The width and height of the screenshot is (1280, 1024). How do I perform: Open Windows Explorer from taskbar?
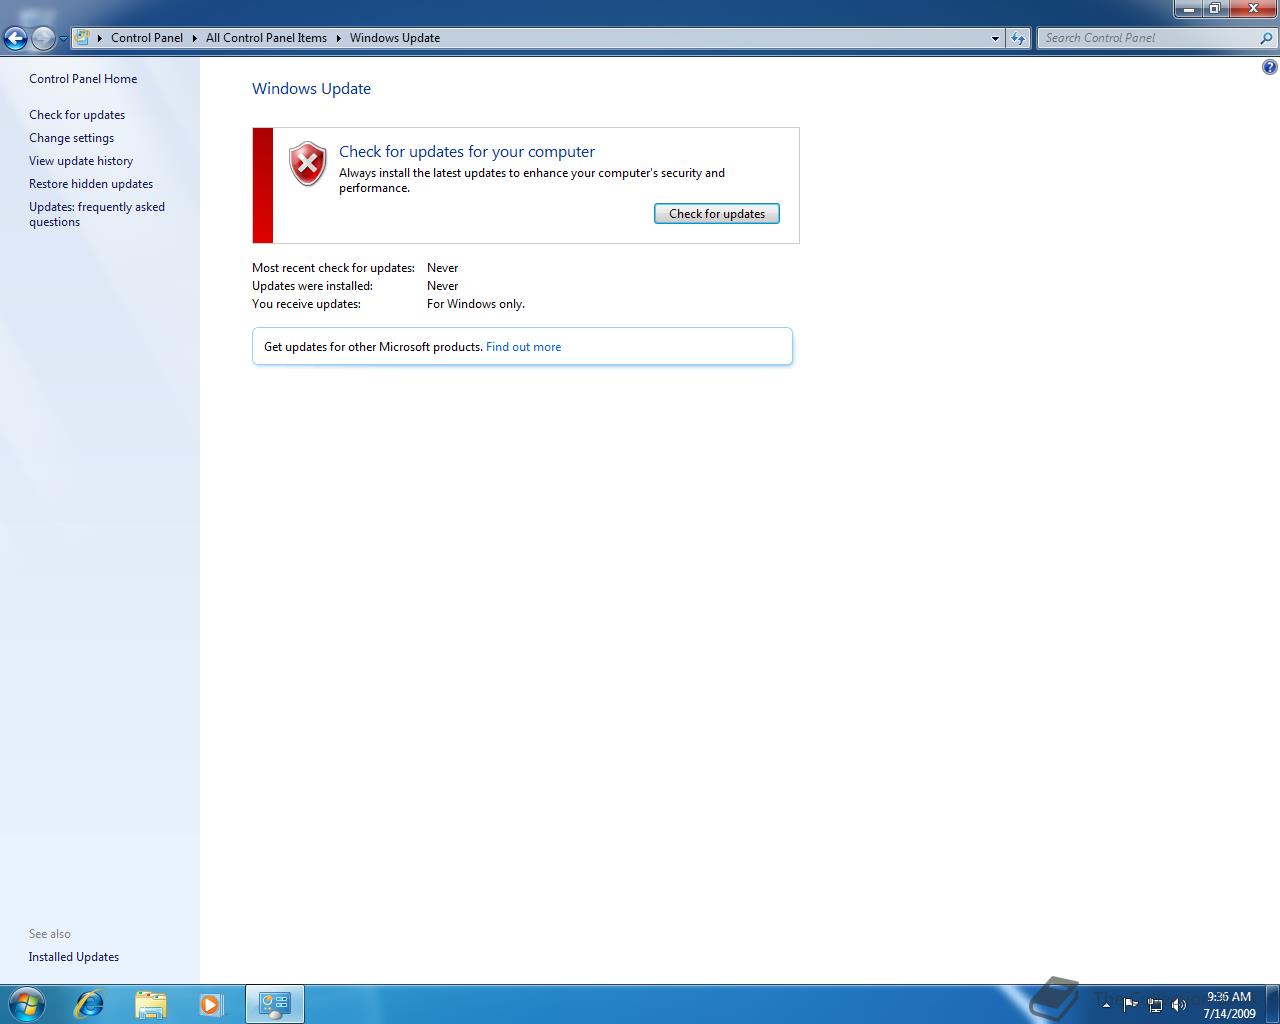(x=150, y=1004)
